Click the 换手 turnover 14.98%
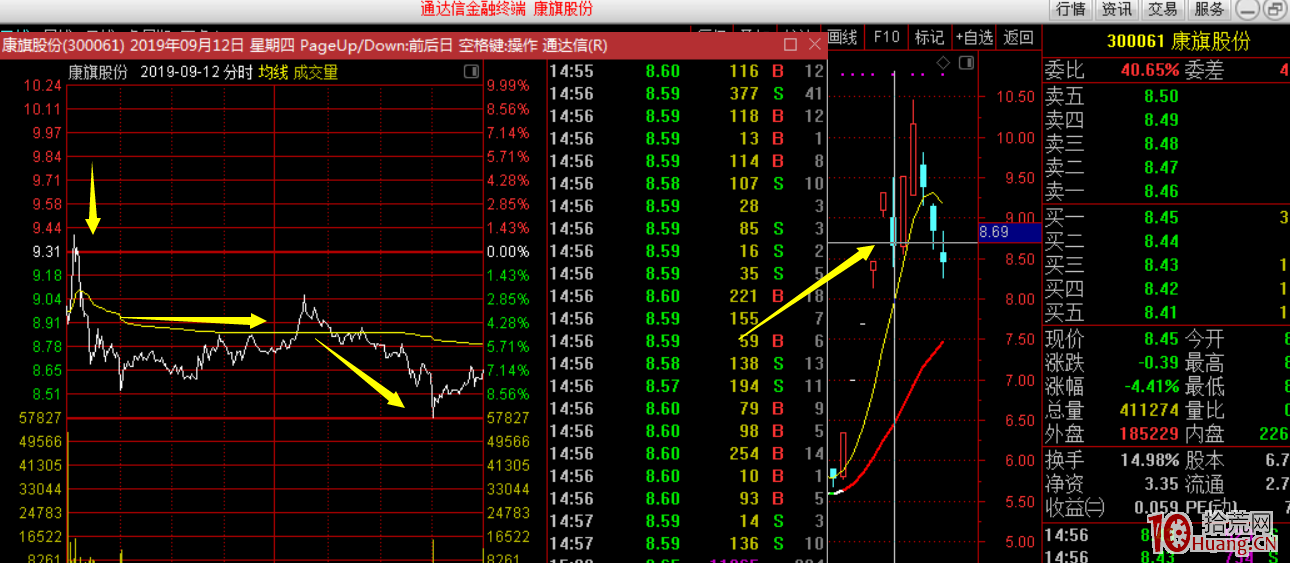 tap(1149, 460)
